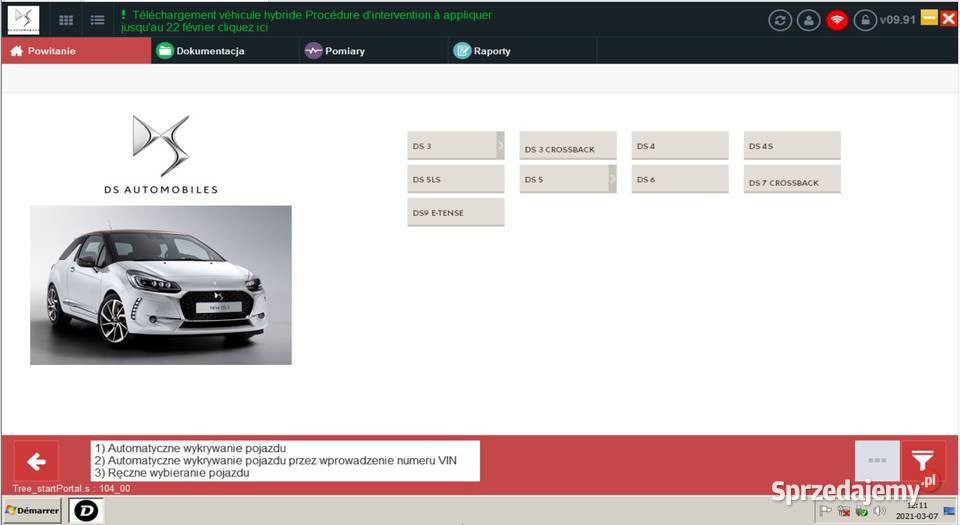Click the green hybrid vehicle download notice

(x=306, y=21)
